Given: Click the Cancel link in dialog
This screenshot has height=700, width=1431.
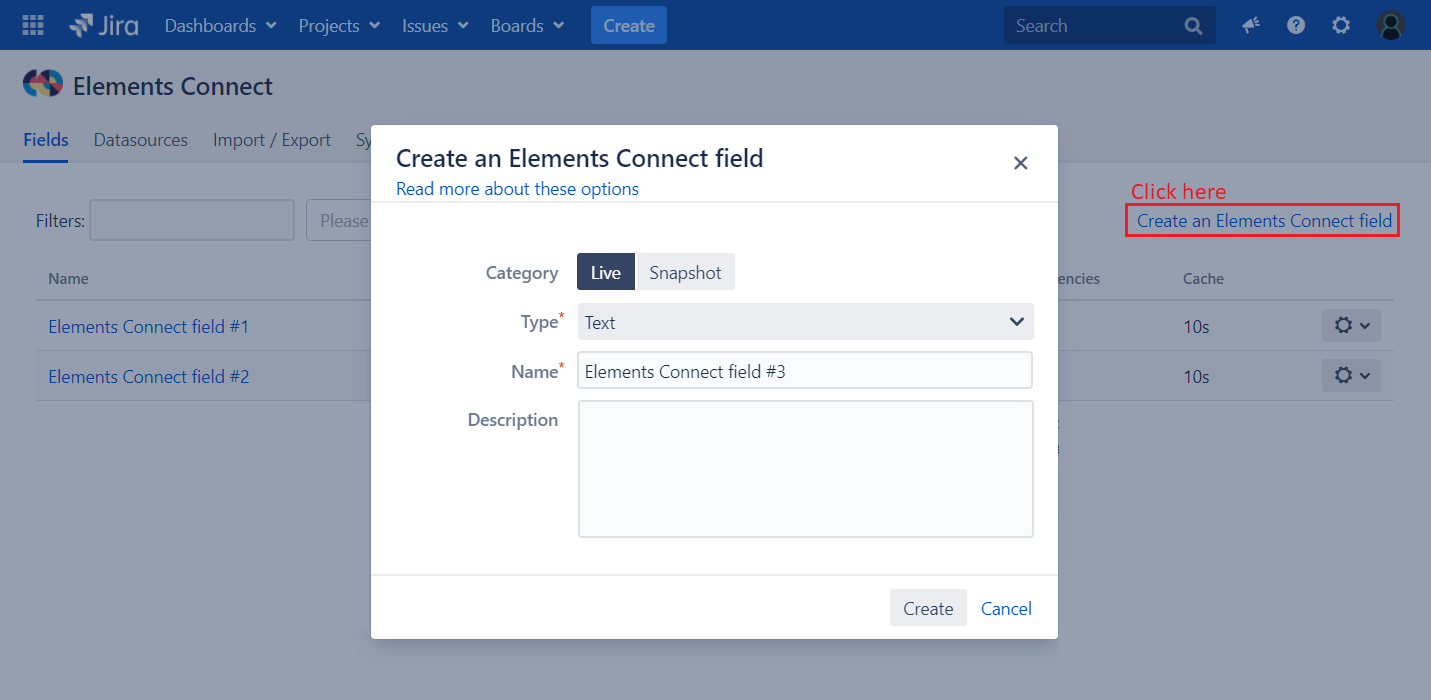Looking at the screenshot, I should [x=1006, y=608].
